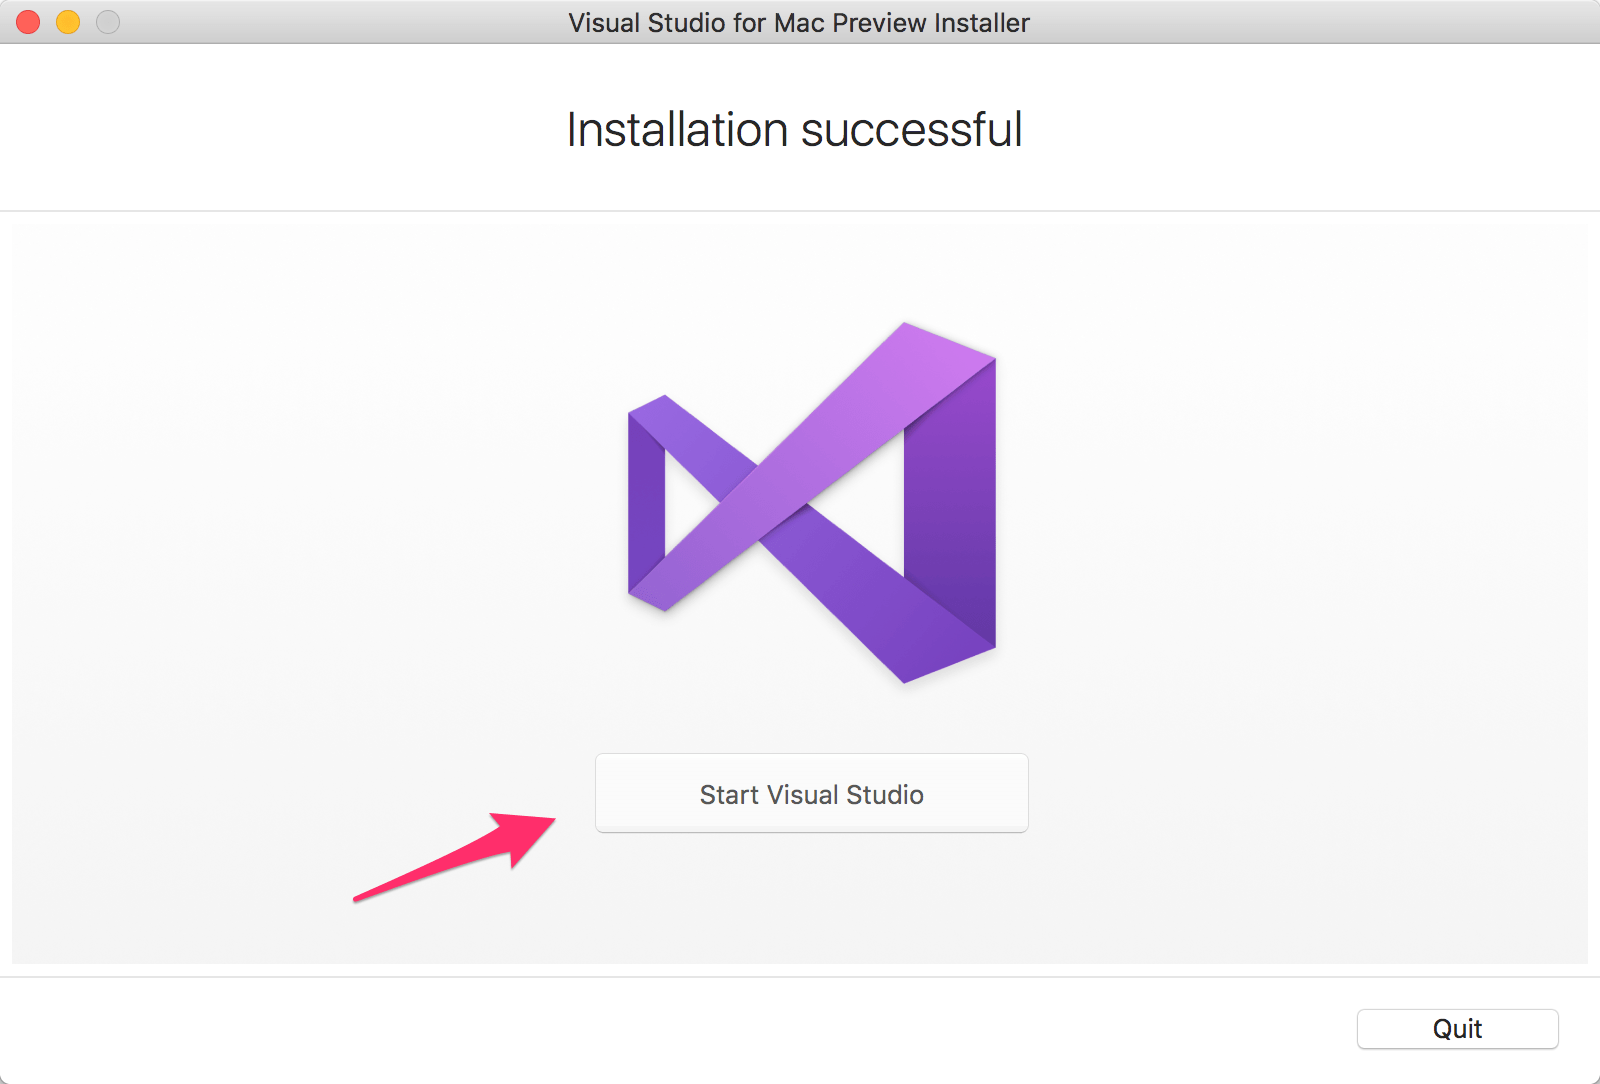The height and width of the screenshot is (1084, 1600).
Task: Click the Installation successful heading
Action: click(x=793, y=128)
